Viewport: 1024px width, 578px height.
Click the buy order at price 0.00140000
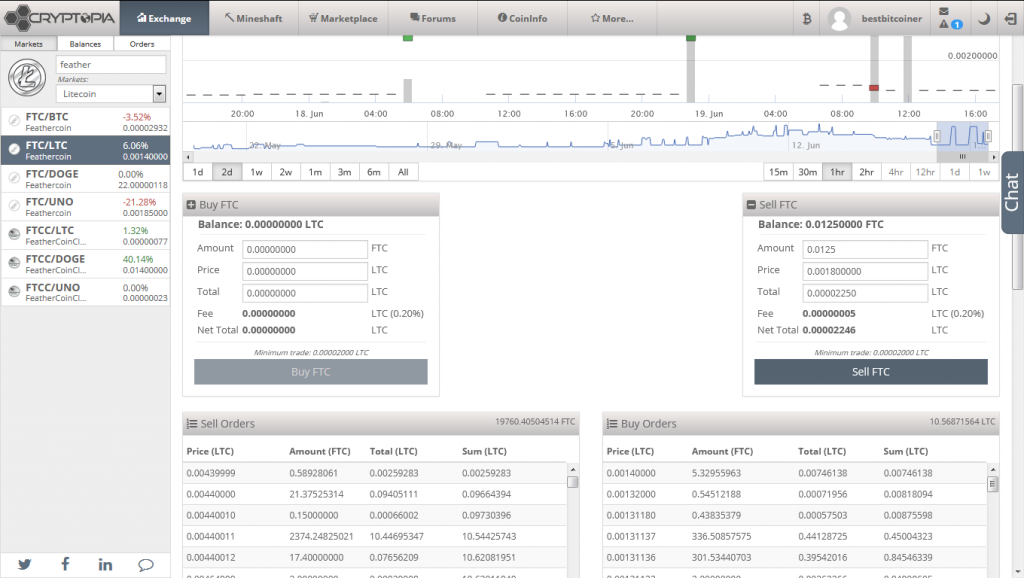tap(795, 473)
